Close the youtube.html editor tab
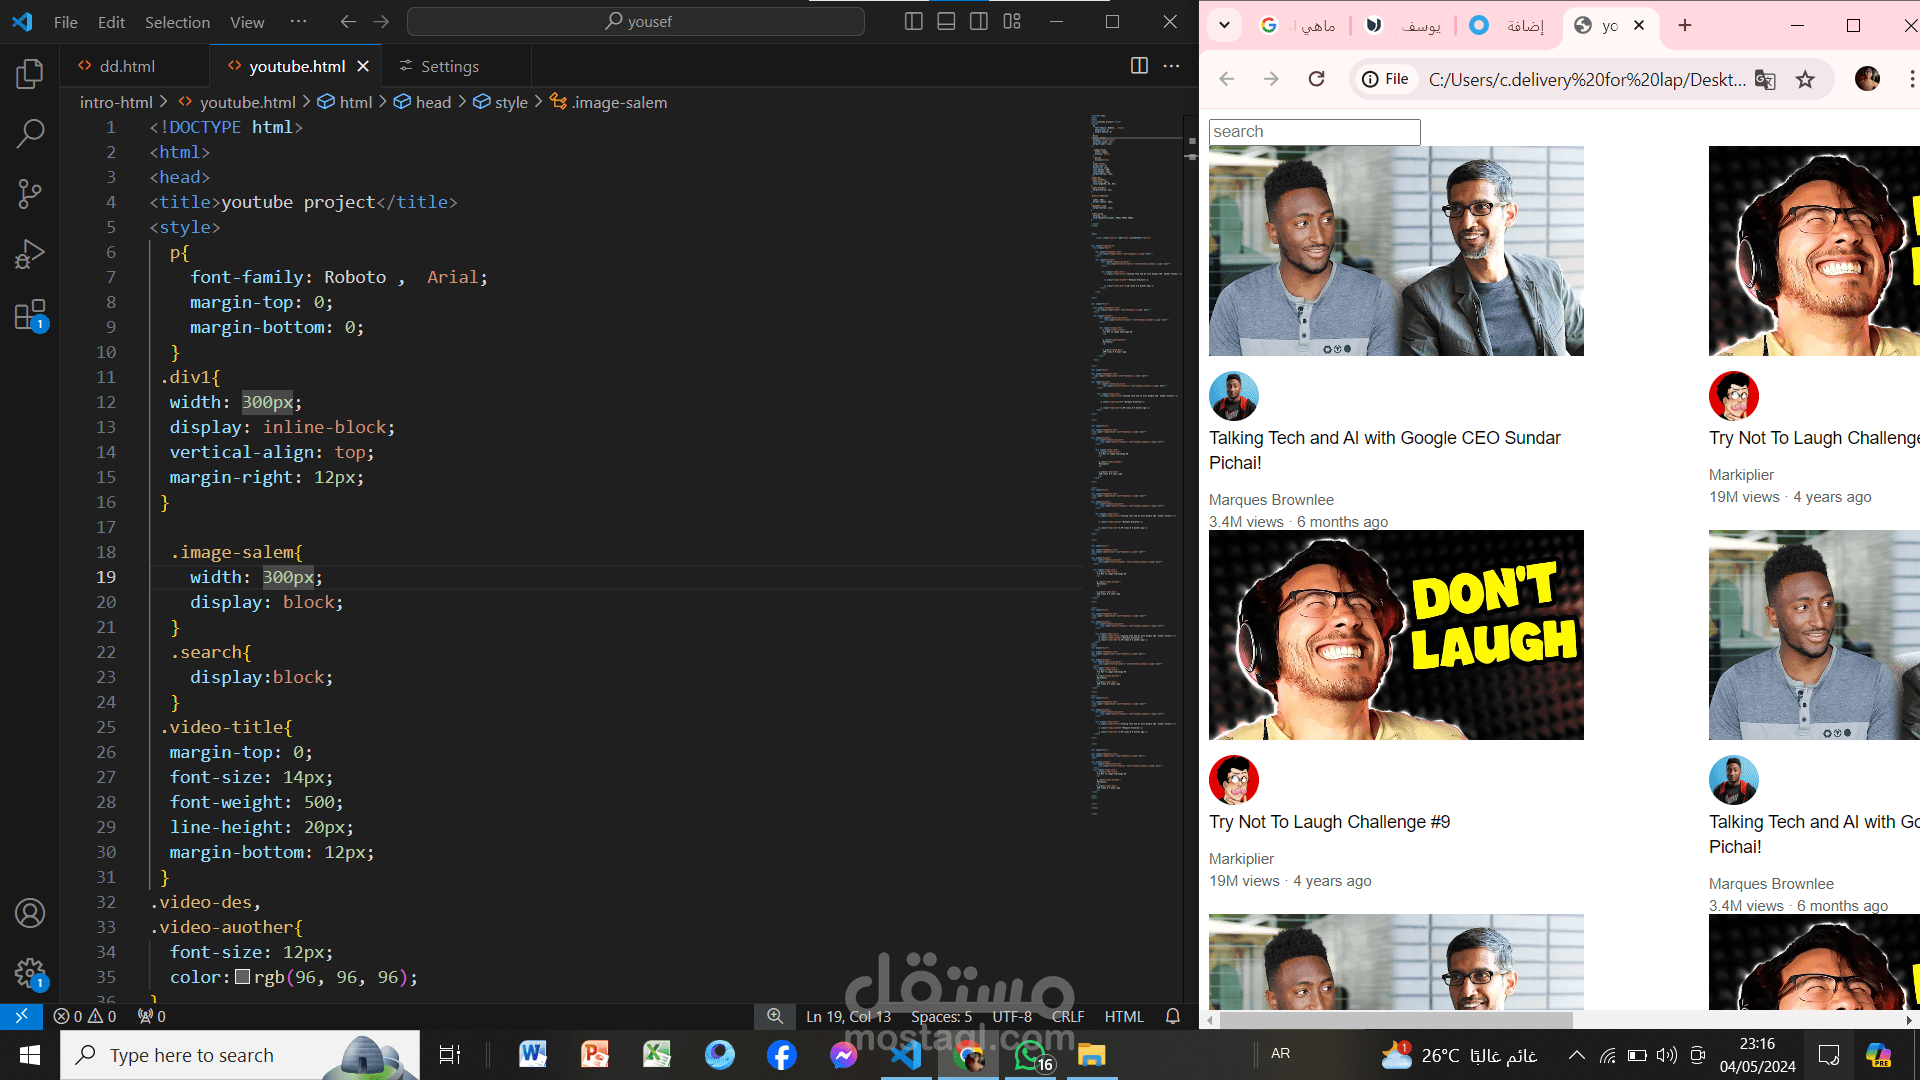This screenshot has width=1920, height=1080. 363,66
